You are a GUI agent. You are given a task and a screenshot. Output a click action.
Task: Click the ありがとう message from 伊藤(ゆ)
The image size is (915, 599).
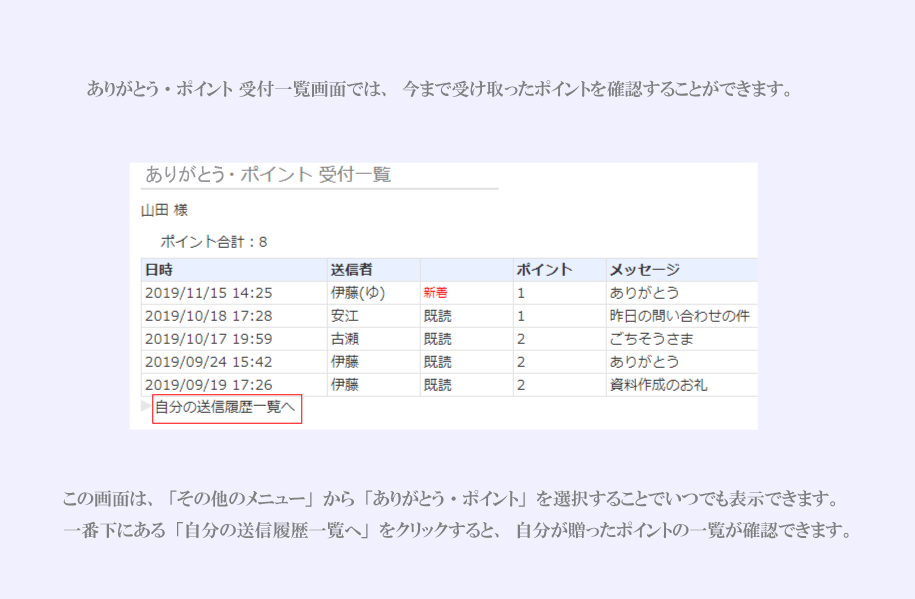644,293
